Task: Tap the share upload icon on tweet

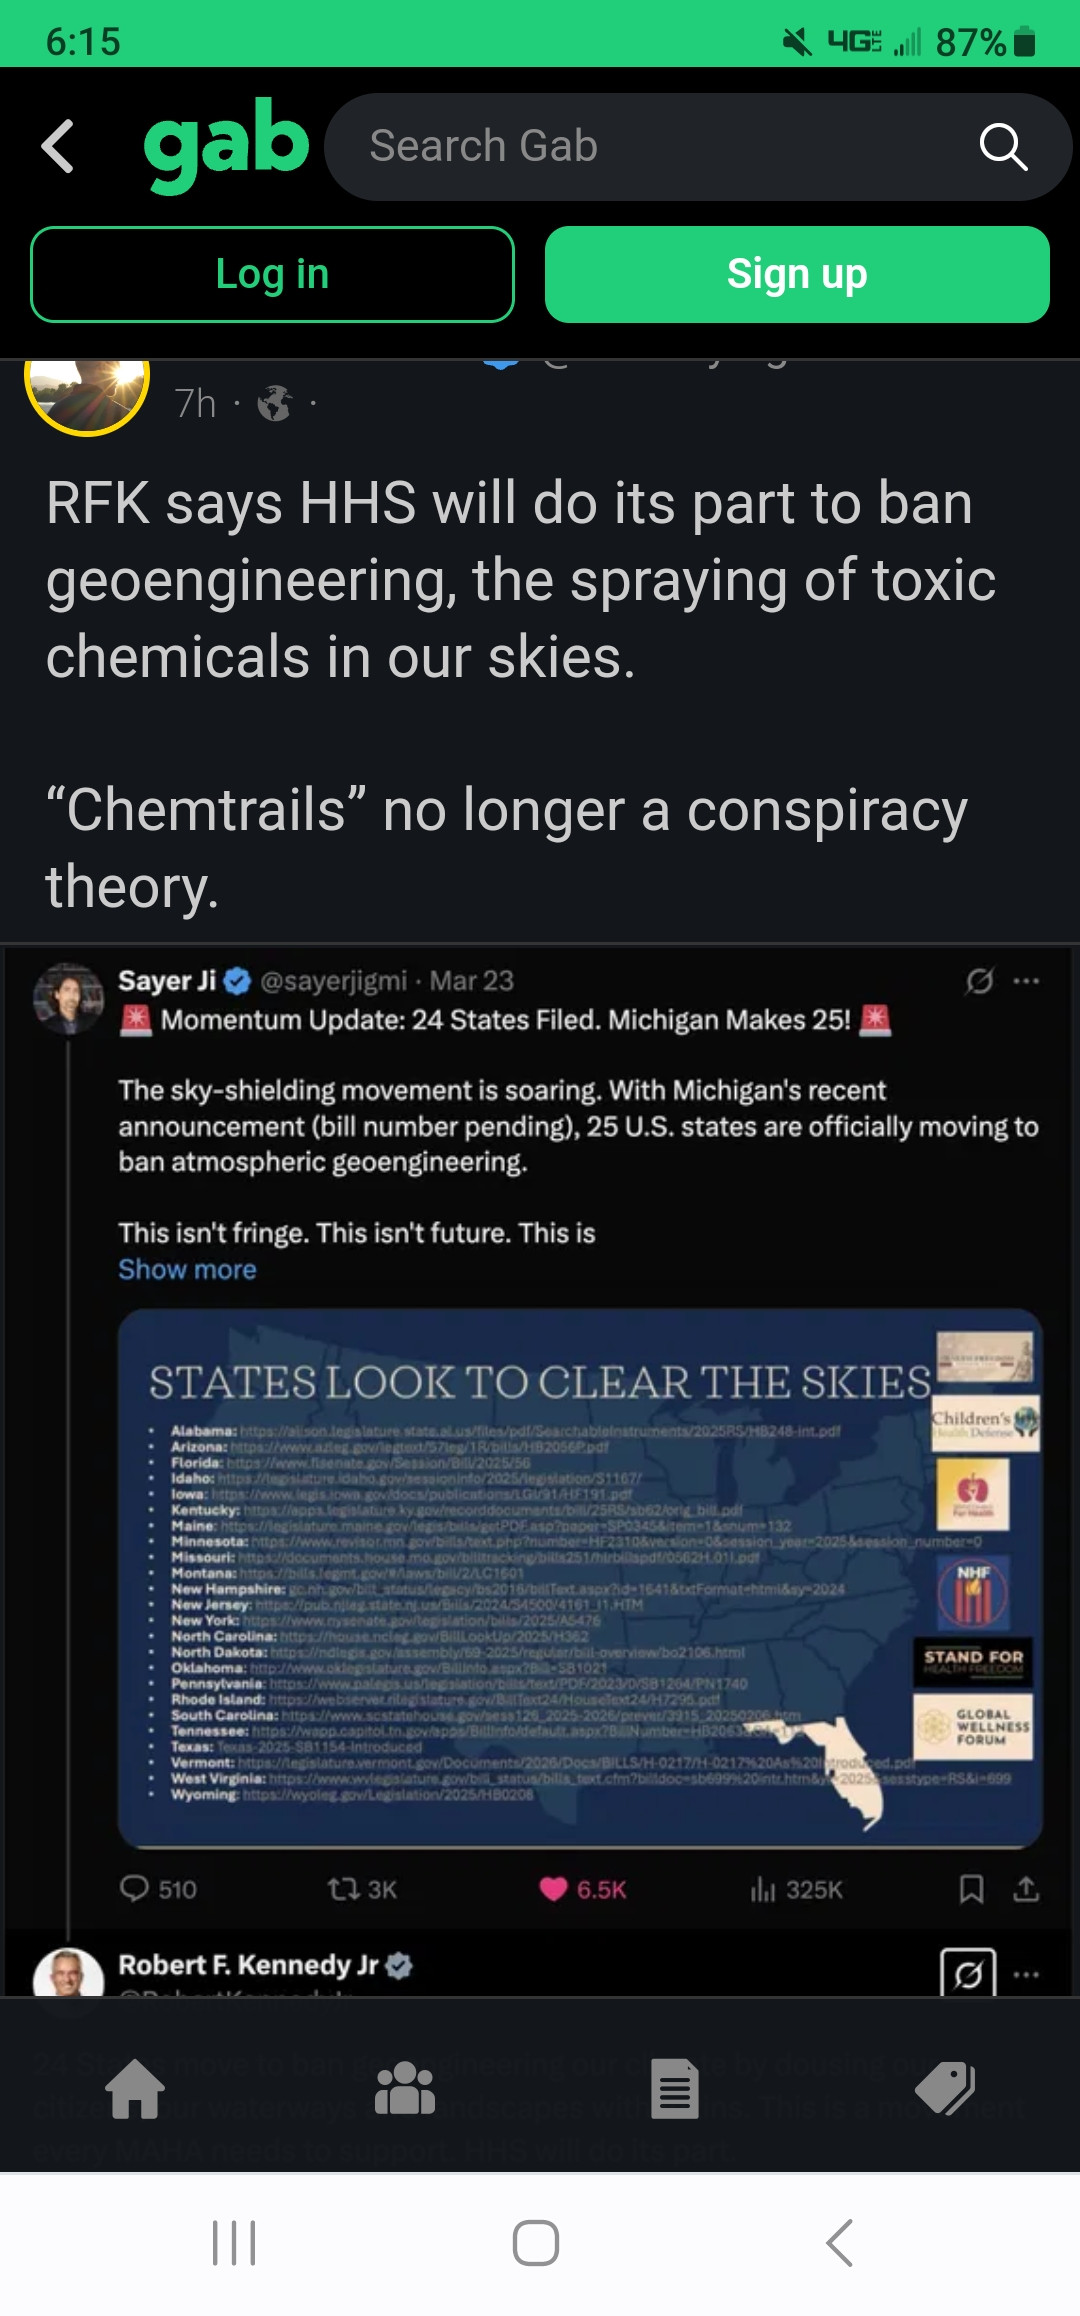Action: [x=1026, y=1888]
